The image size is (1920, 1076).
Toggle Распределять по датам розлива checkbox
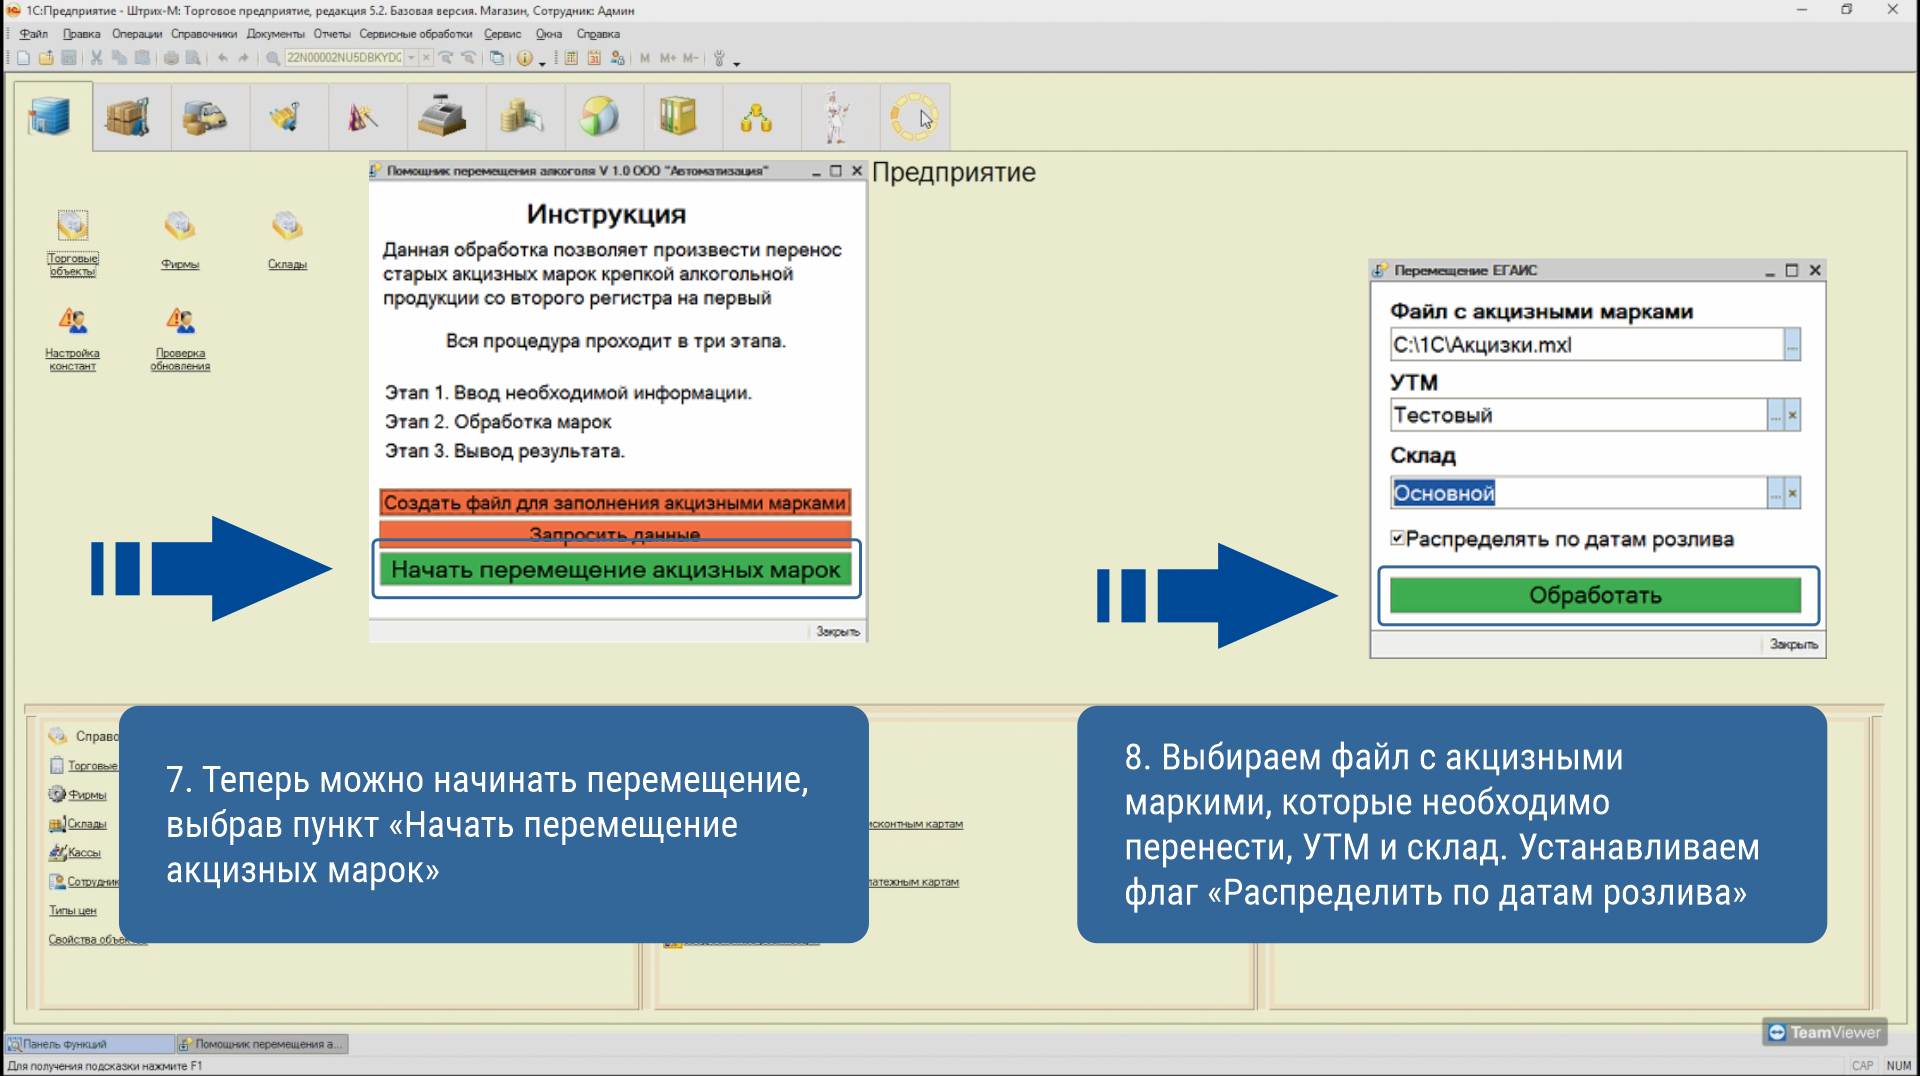[x=1397, y=538]
